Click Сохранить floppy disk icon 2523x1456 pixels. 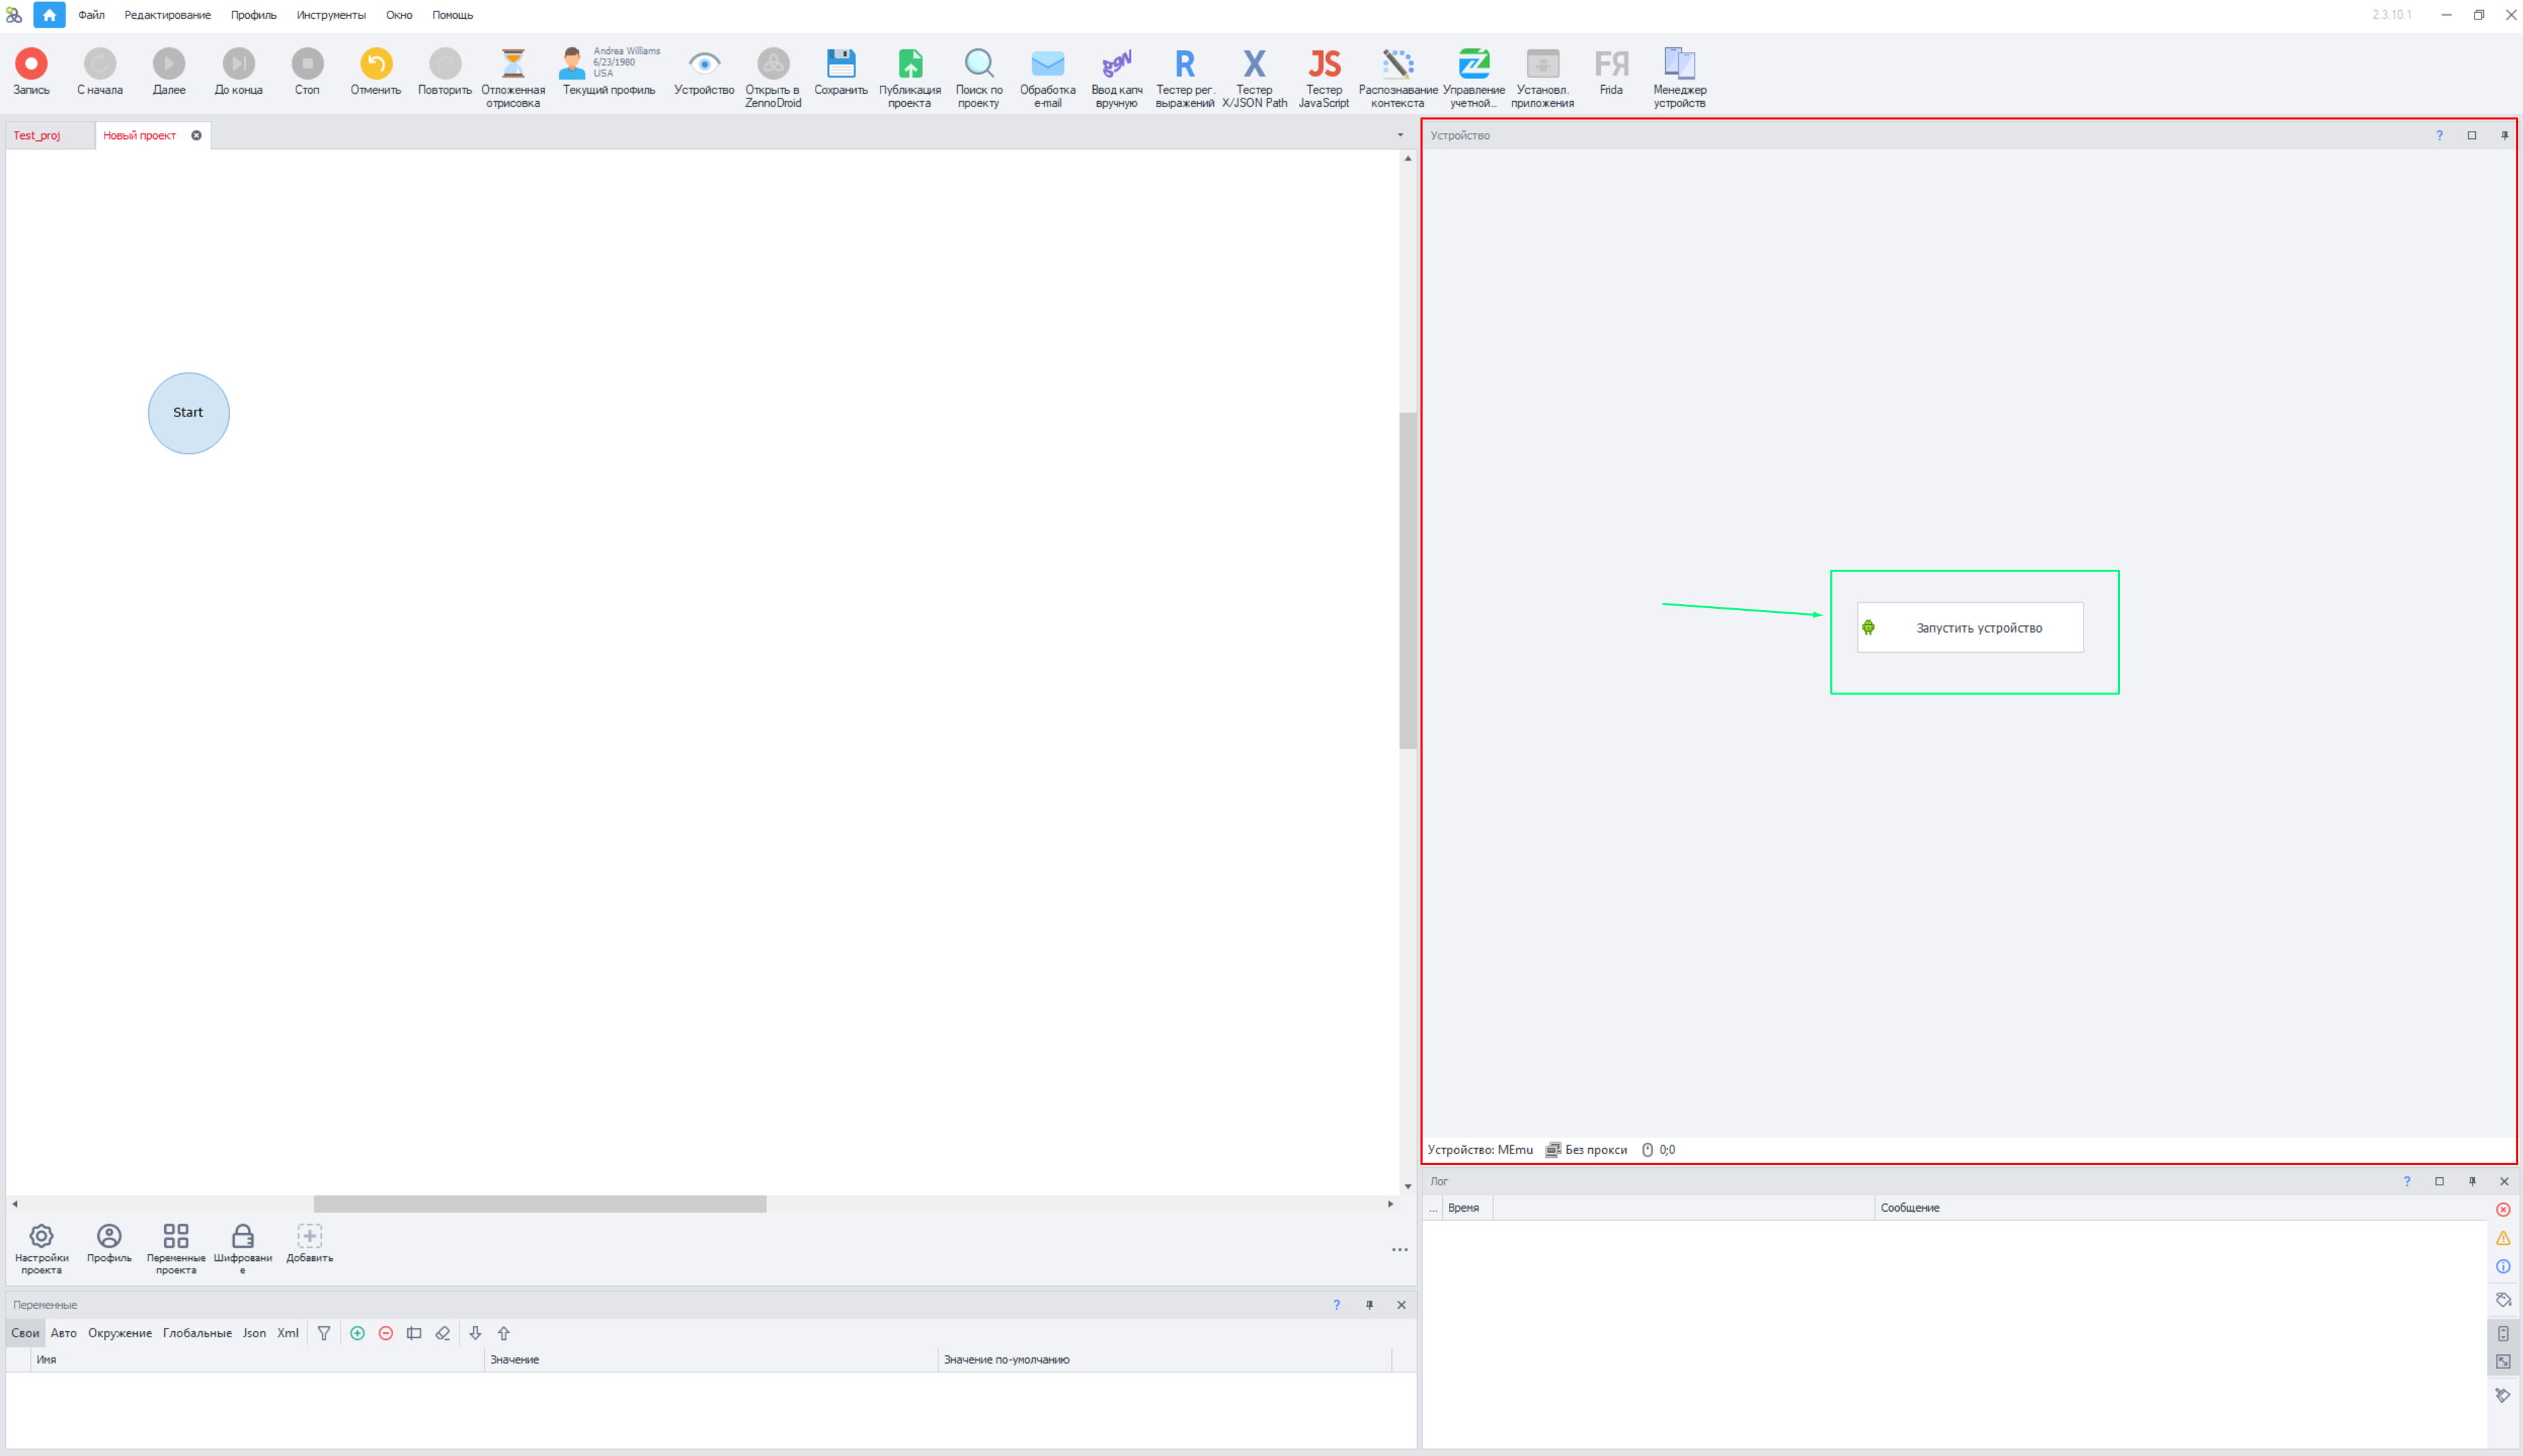[x=840, y=64]
